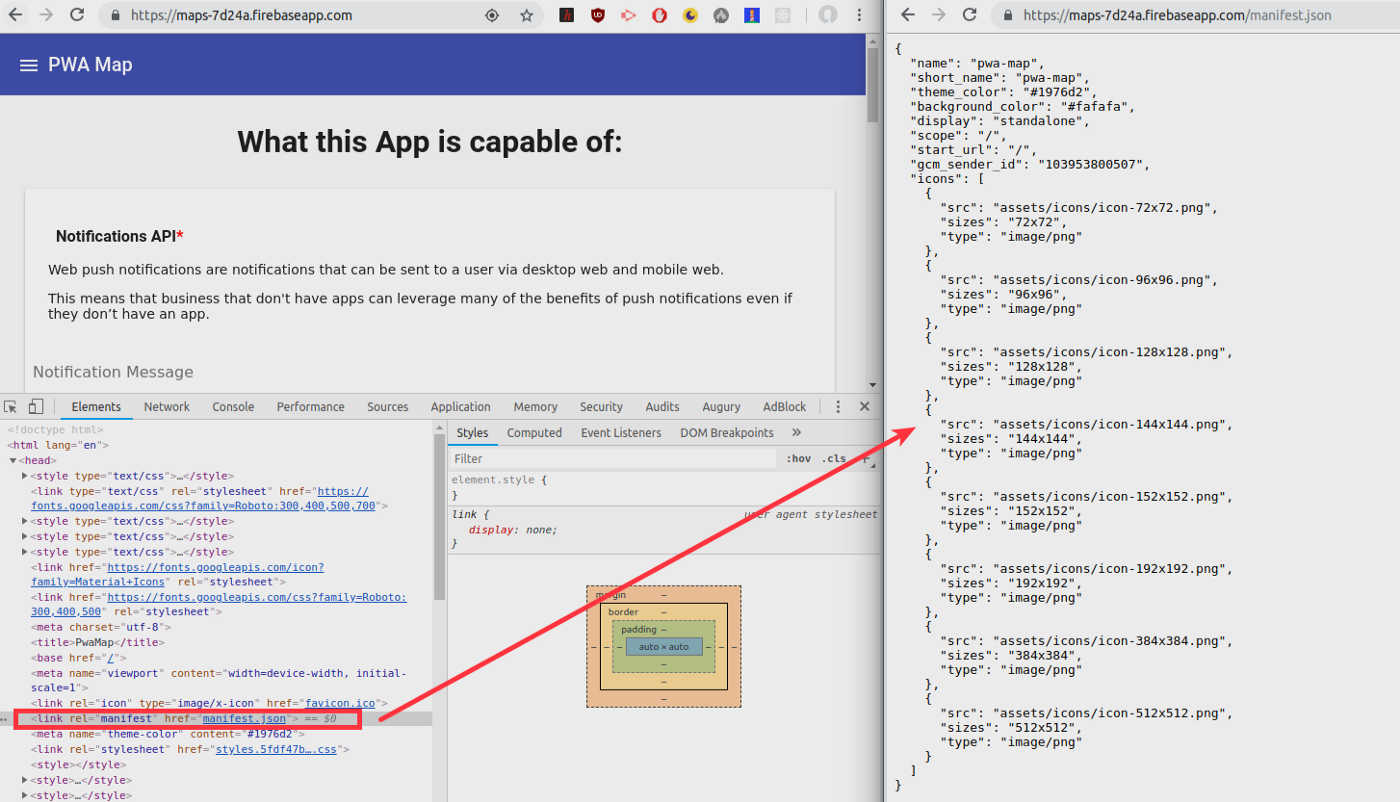The image size is (1400, 802).
Task: Open the Augury tab
Action: click(721, 407)
